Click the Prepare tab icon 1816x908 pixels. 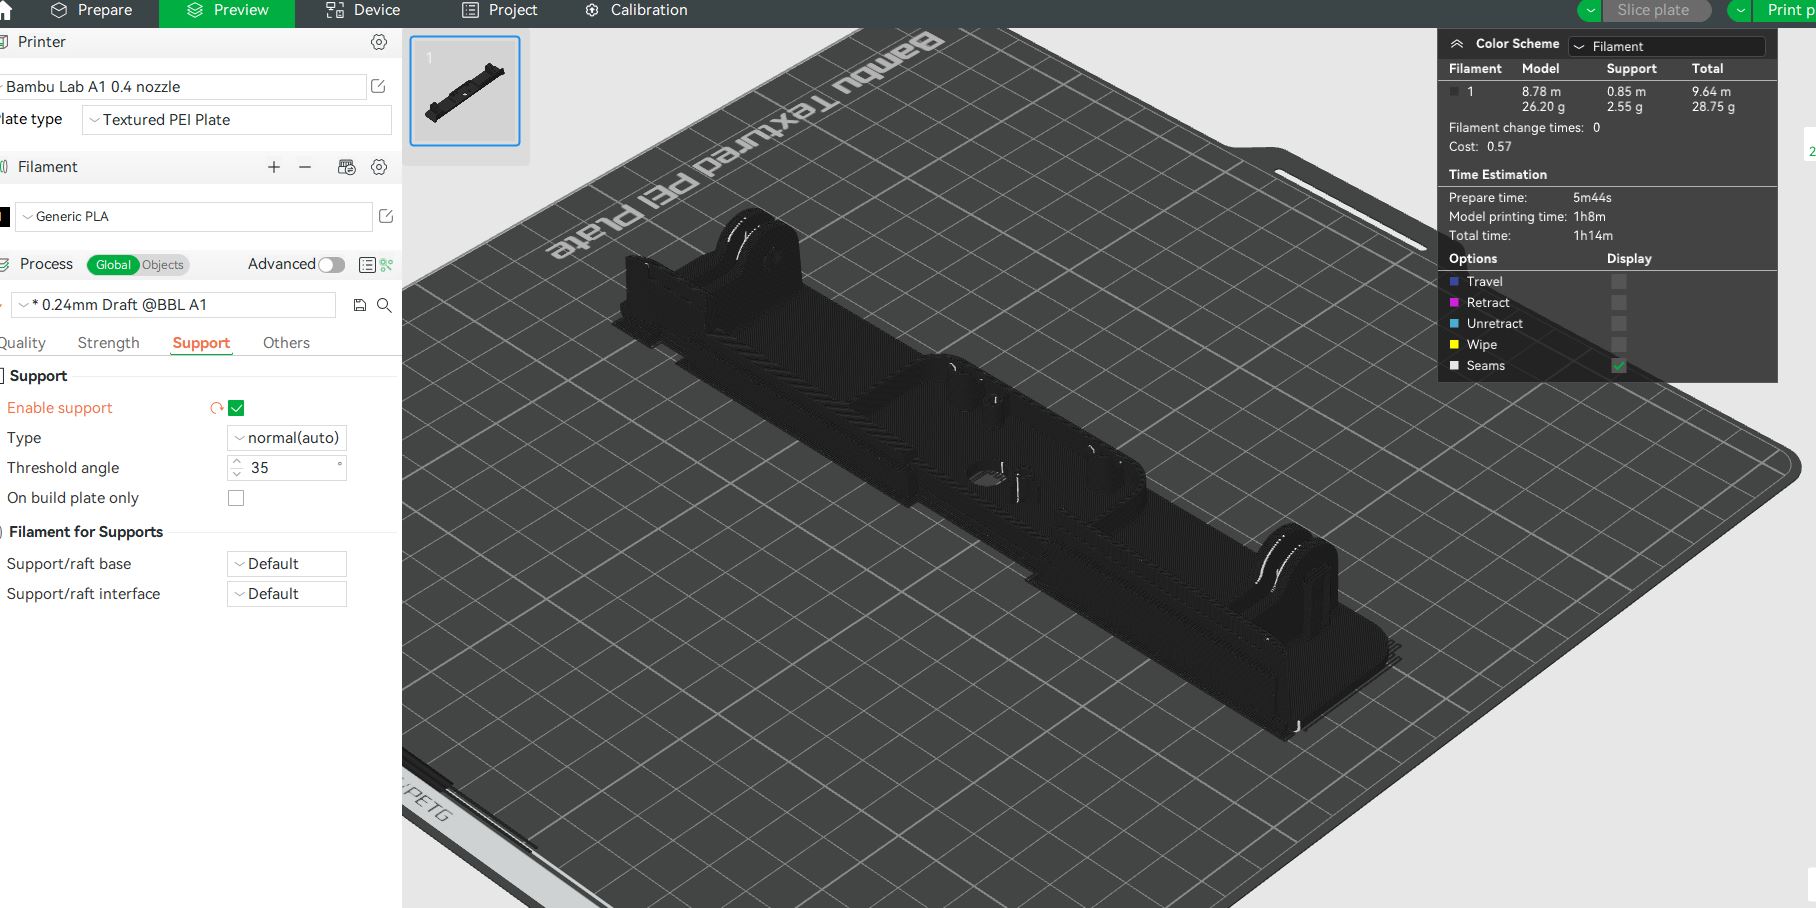pos(59,10)
